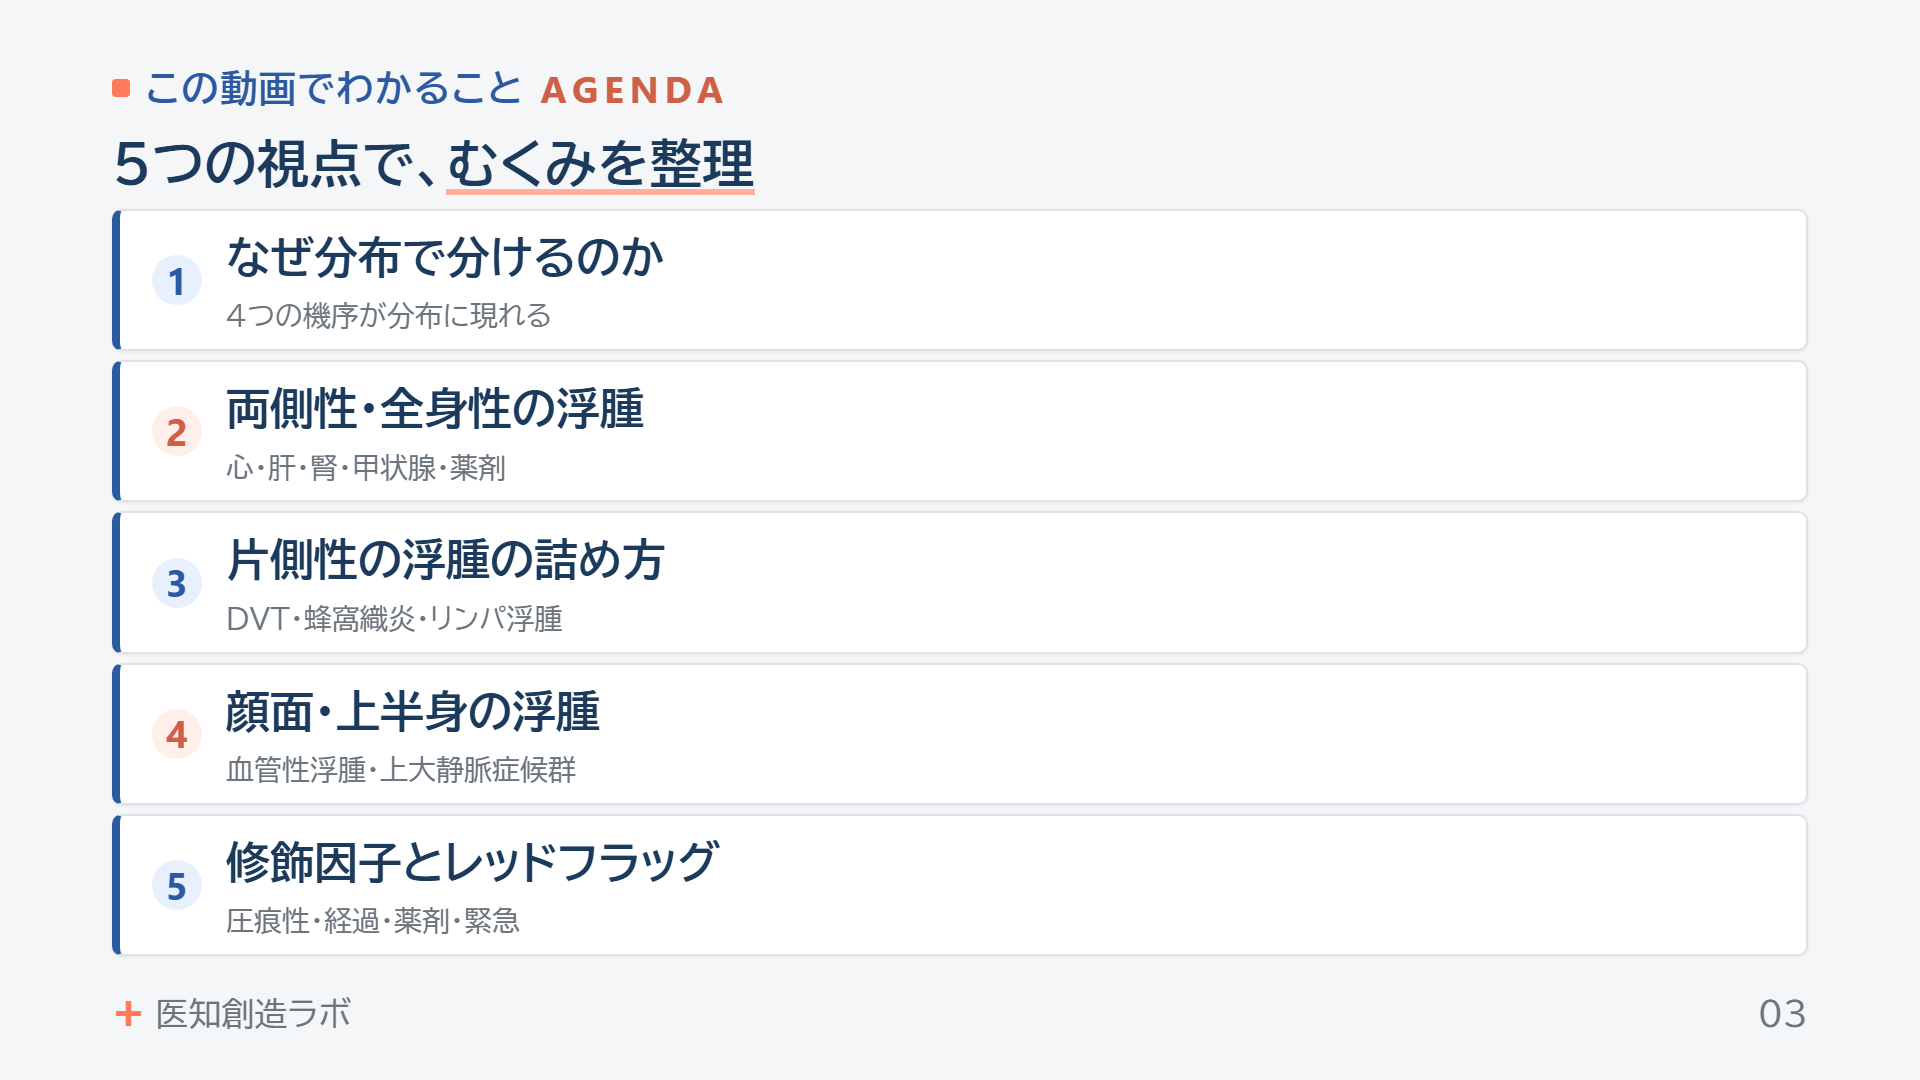
Task: Click the subtitle 圧痕性・経過・薬剤・緊急
Action: (x=373, y=921)
